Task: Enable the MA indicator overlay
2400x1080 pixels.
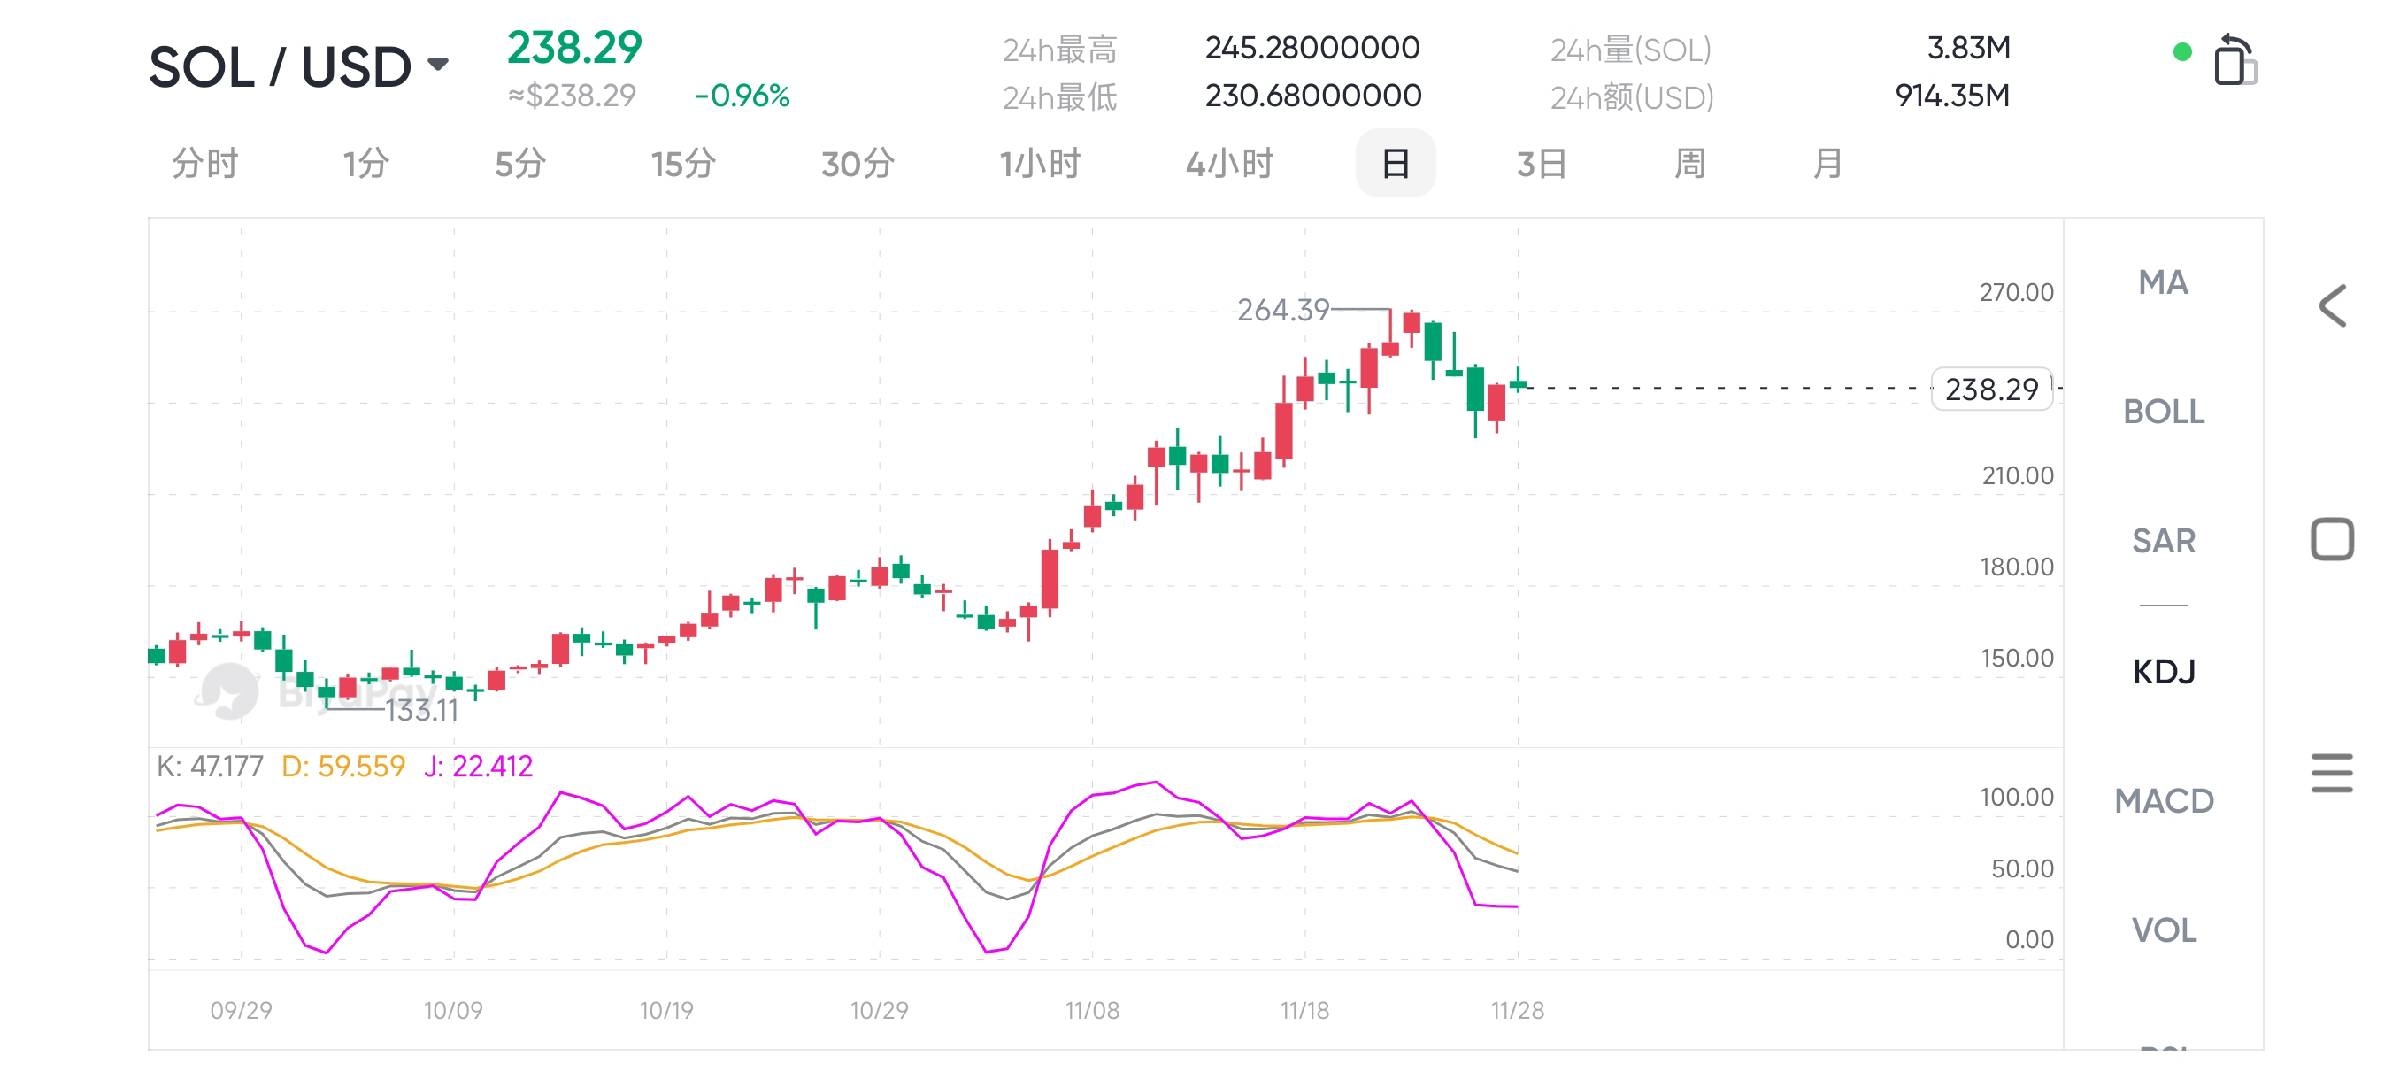Action: (x=2163, y=283)
